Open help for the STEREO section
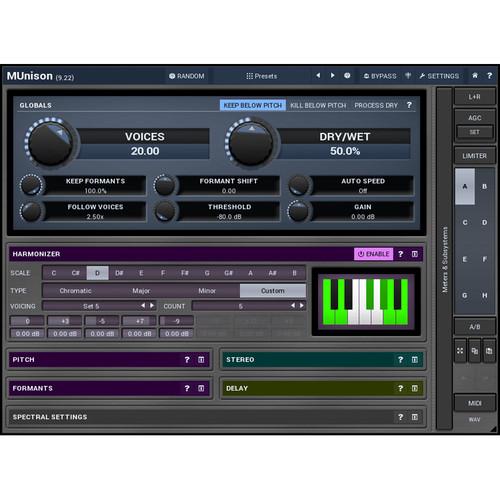 click(x=401, y=360)
